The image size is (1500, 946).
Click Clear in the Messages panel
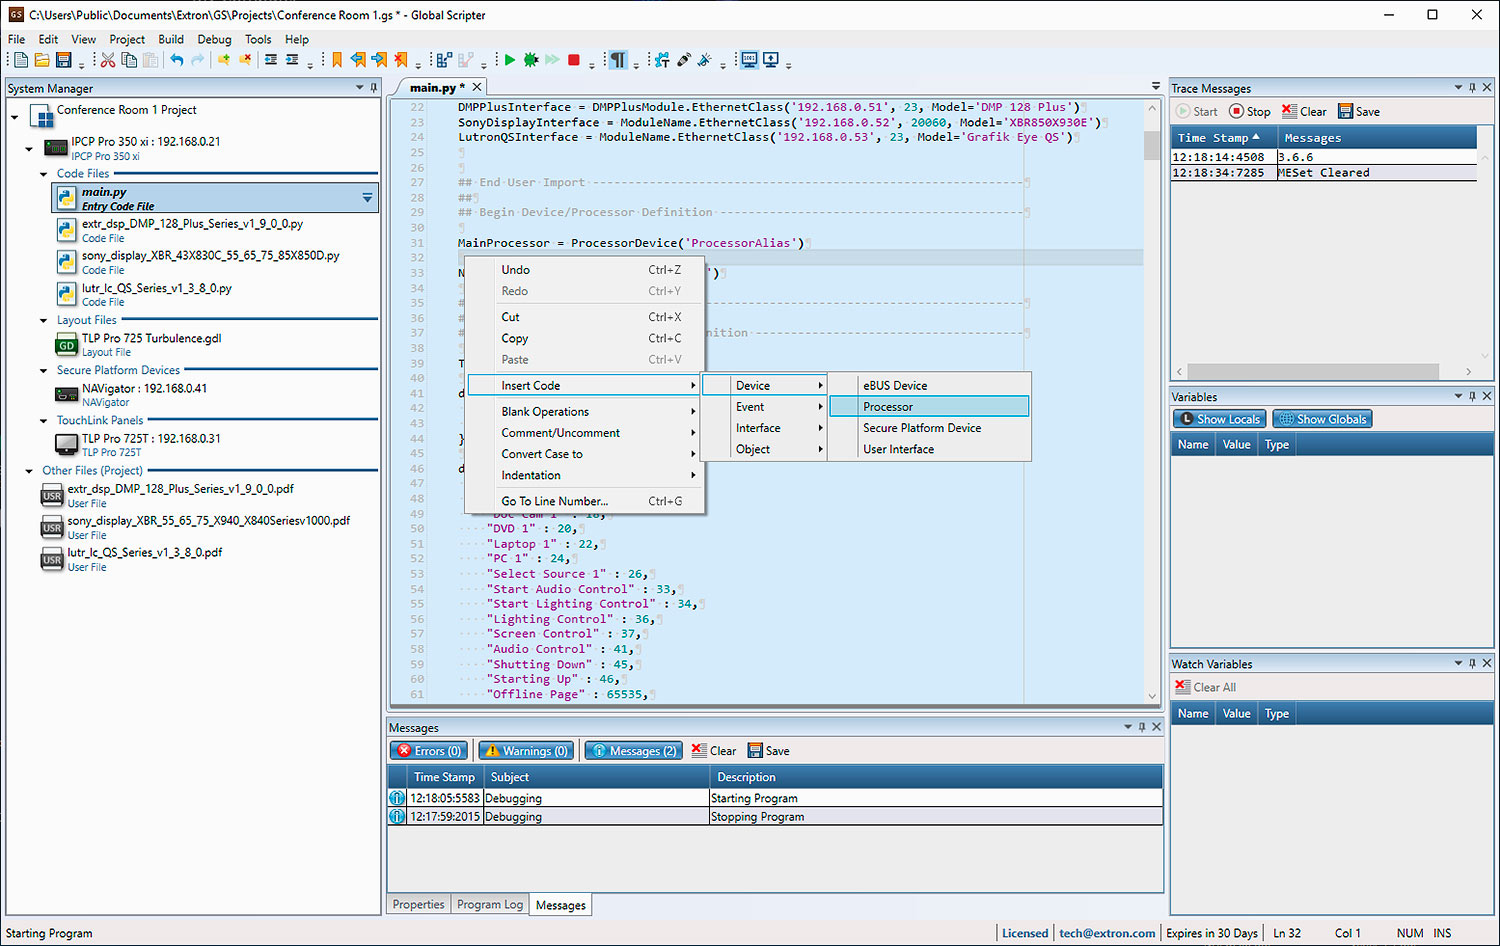pyautogui.click(x=713, y=751)
